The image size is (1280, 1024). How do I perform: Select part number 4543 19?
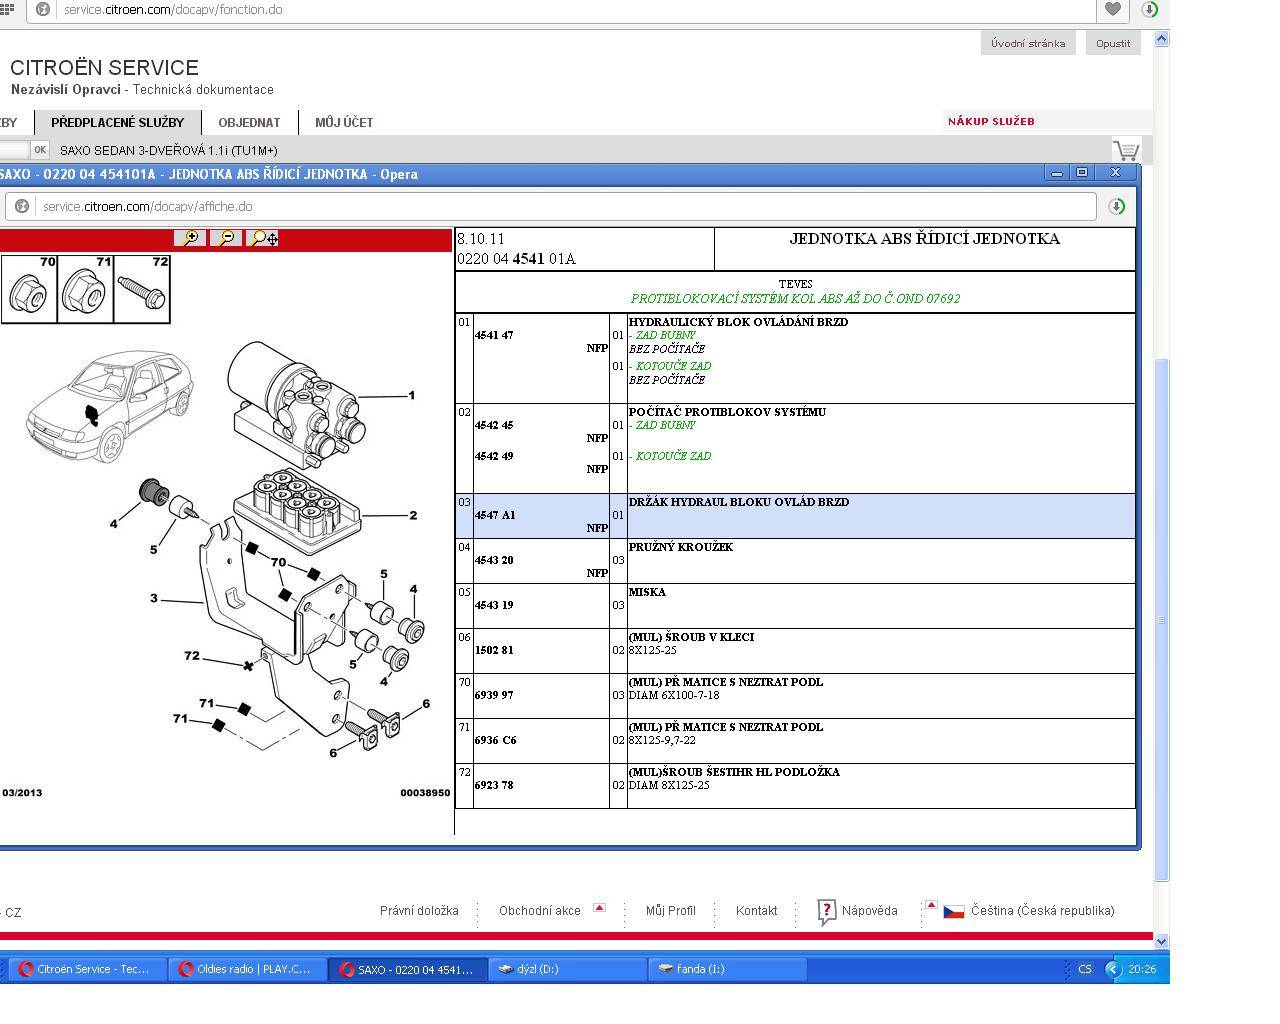pyautogui.click(x=494, y=605)
